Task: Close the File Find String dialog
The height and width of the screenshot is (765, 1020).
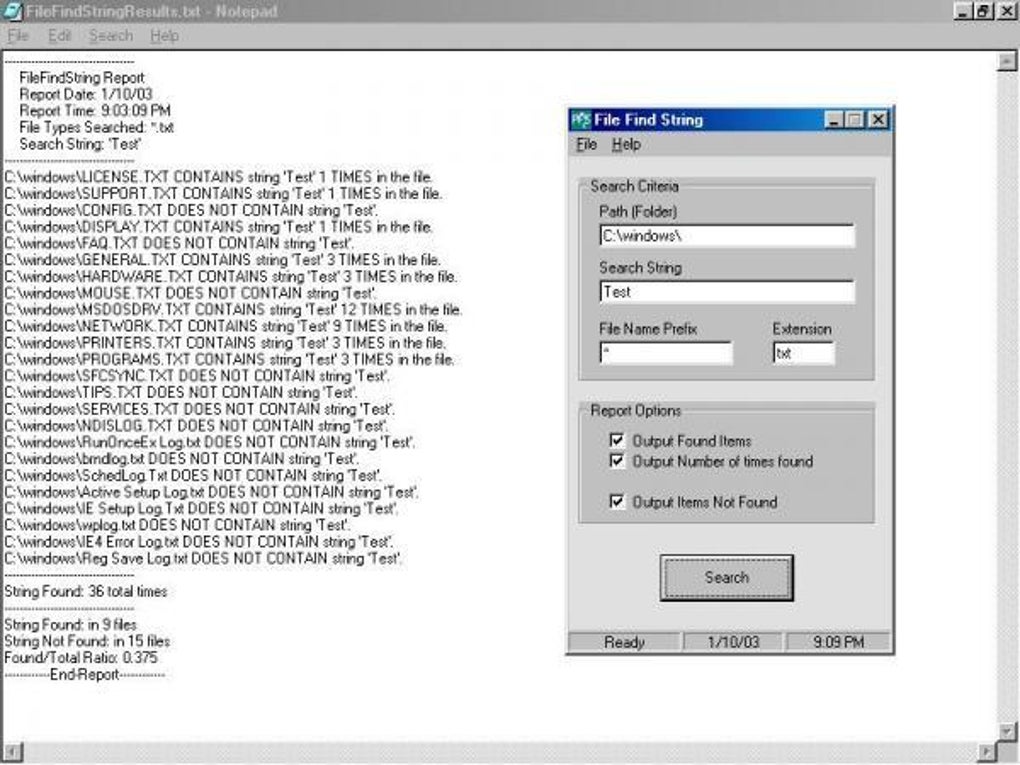Action: 878,120
